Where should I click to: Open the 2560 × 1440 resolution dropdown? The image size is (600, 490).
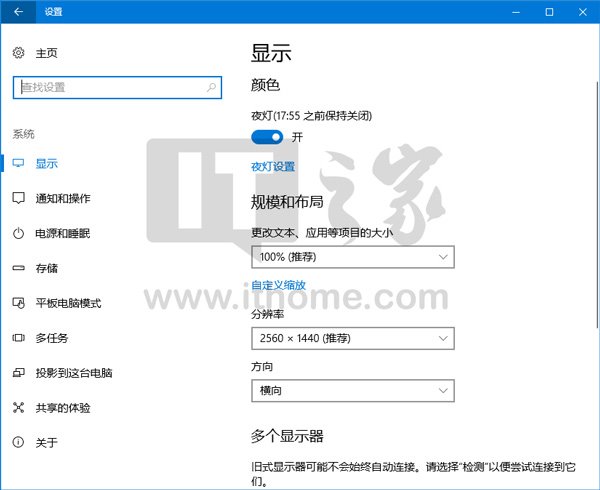[353, 339]
